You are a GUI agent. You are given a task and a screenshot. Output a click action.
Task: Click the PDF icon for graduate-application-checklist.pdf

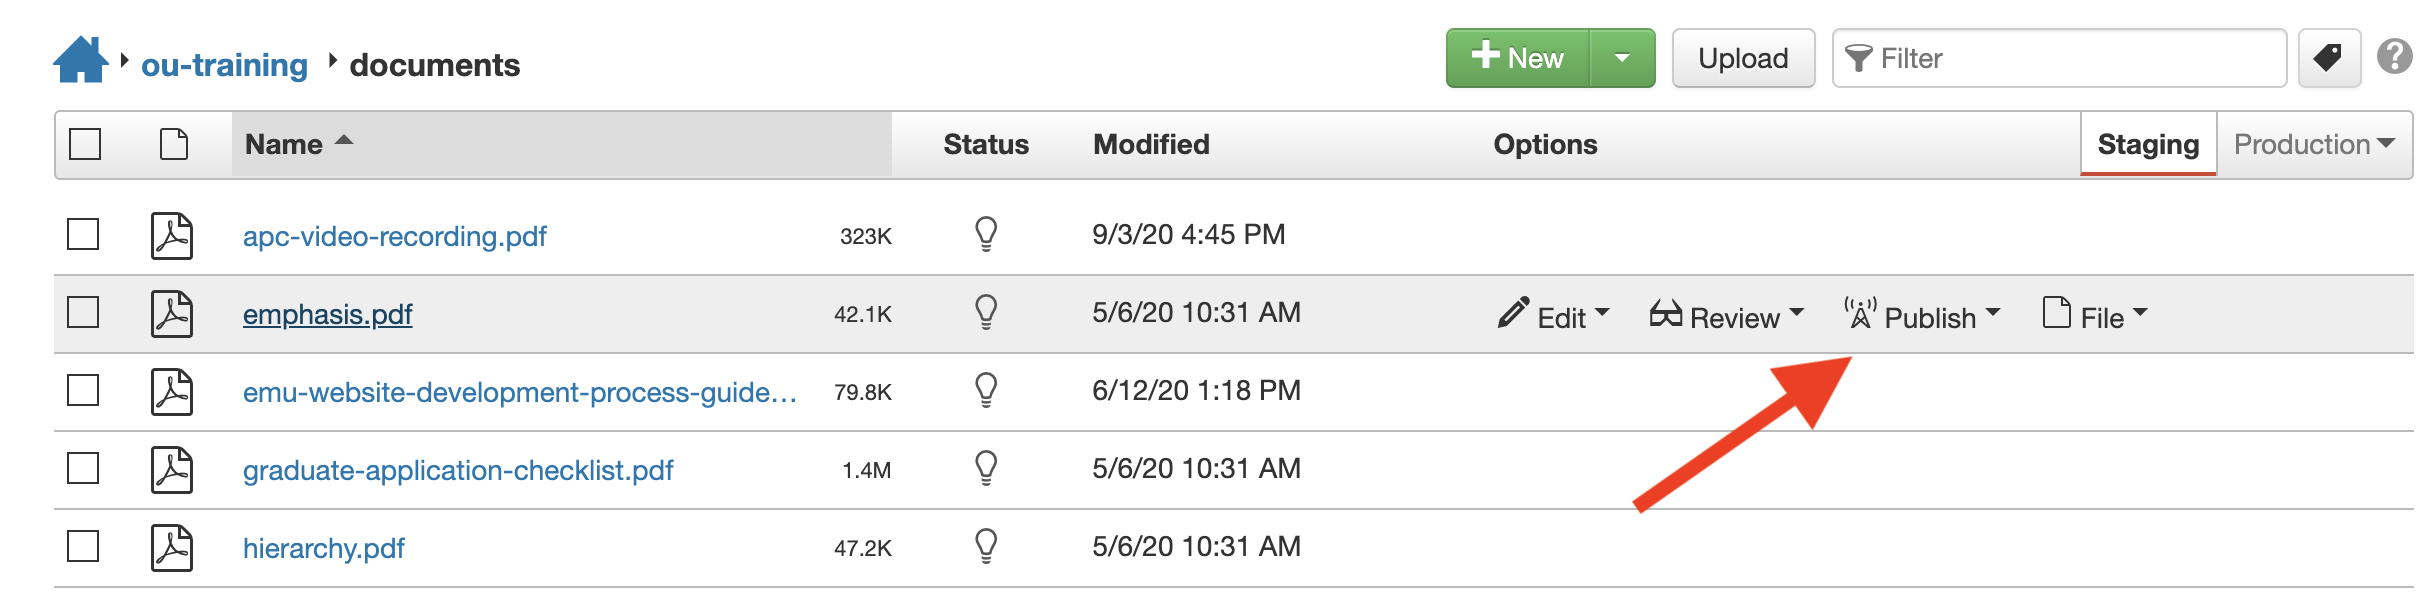pyautogui.click(x=172, y=470)
